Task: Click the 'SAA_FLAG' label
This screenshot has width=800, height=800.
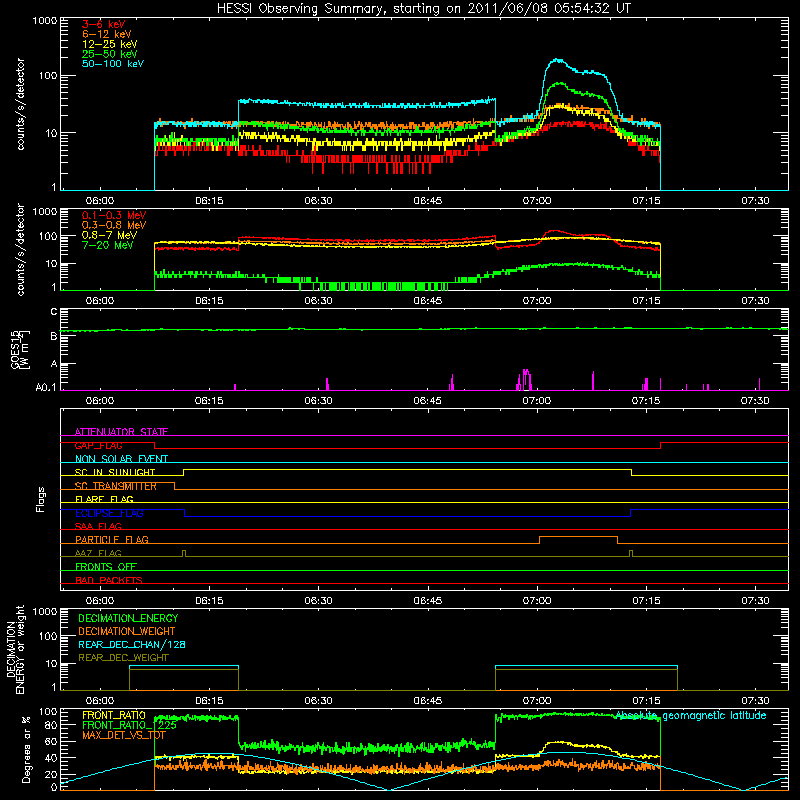Action: (98, 526)
